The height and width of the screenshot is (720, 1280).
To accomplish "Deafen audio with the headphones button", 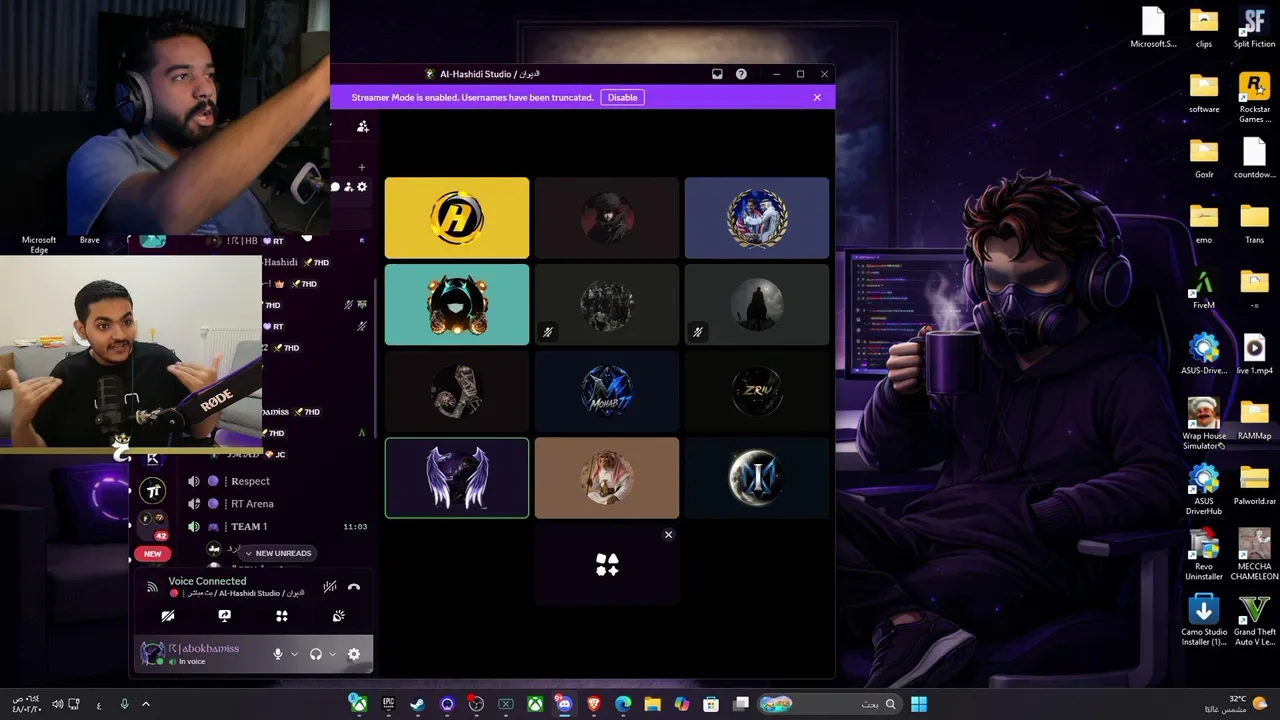I will (x=316, y=654).
